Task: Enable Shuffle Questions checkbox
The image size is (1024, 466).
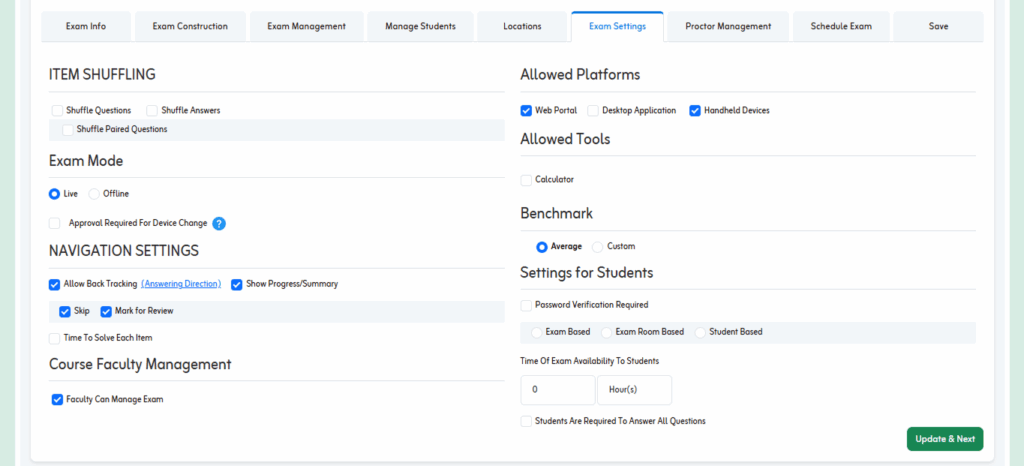Action: (56, 110)
